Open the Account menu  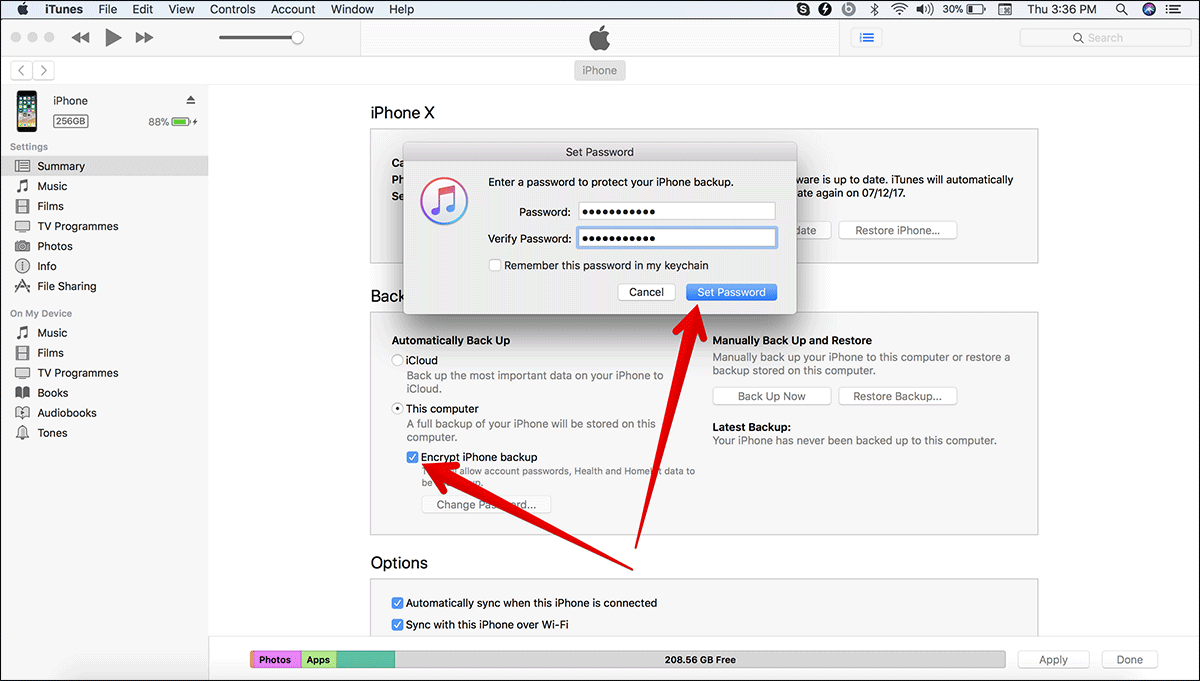pos(293,9)
